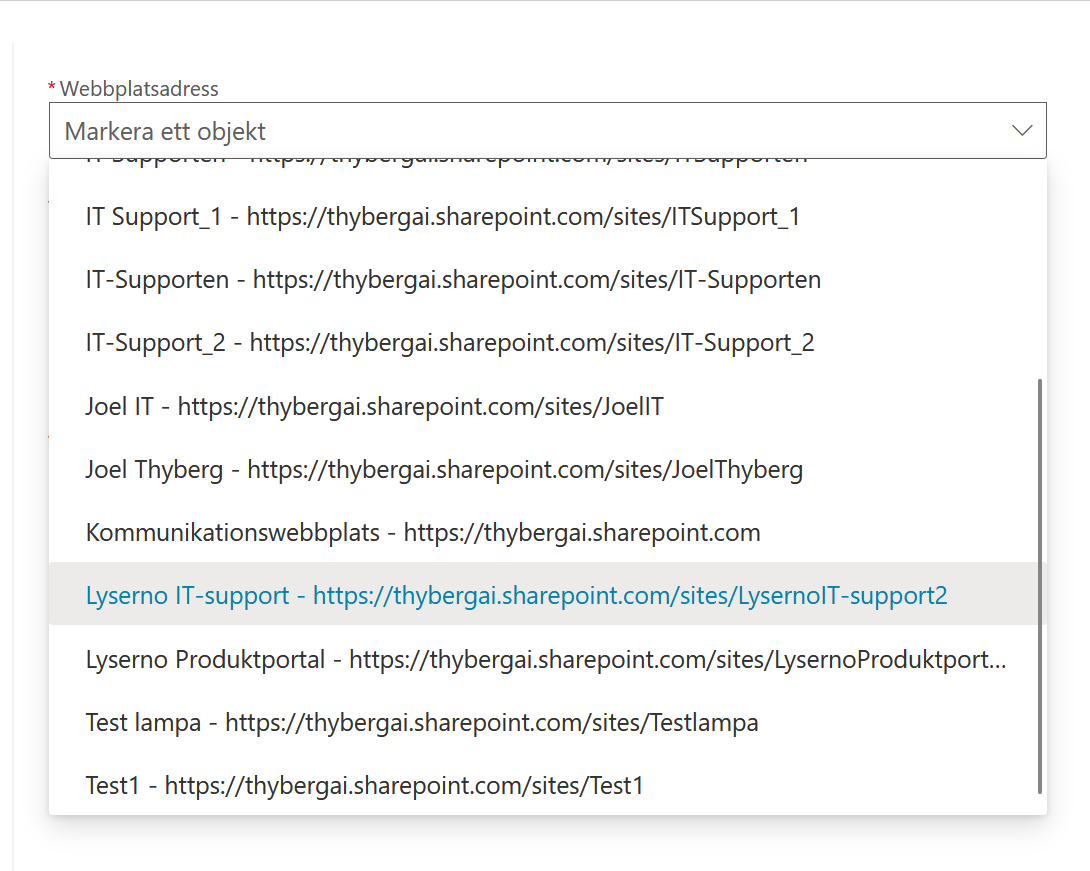Click the 'Markera ett objekt' combo box field
The width and height of the screenshot is (1090, 871).
pos(548,131)
